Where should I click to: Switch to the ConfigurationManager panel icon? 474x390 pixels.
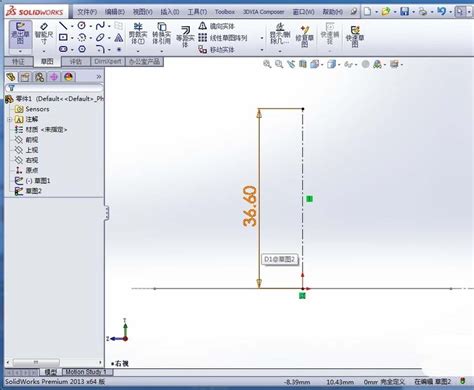pyautogui.click(x=39, y=77)
